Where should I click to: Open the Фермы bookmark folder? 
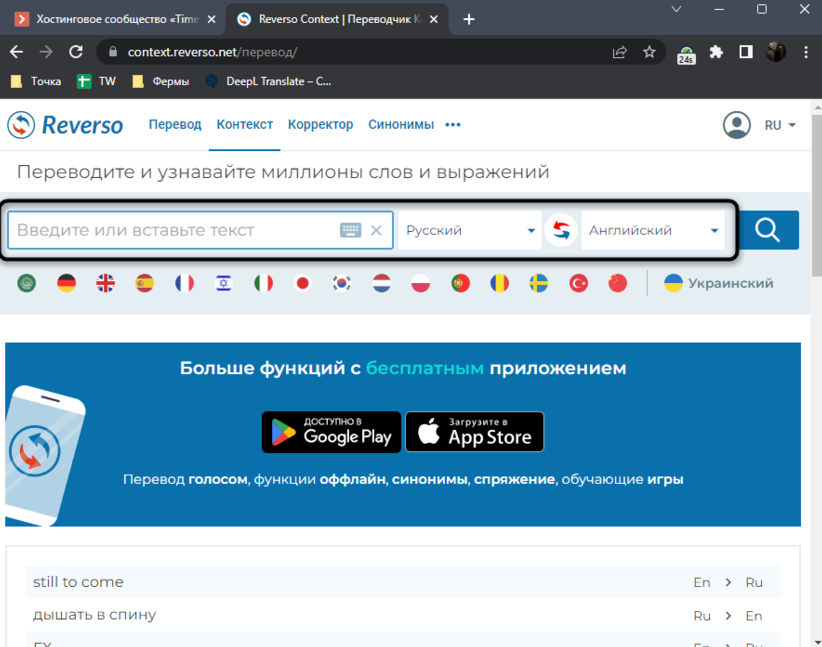(160, 81)
